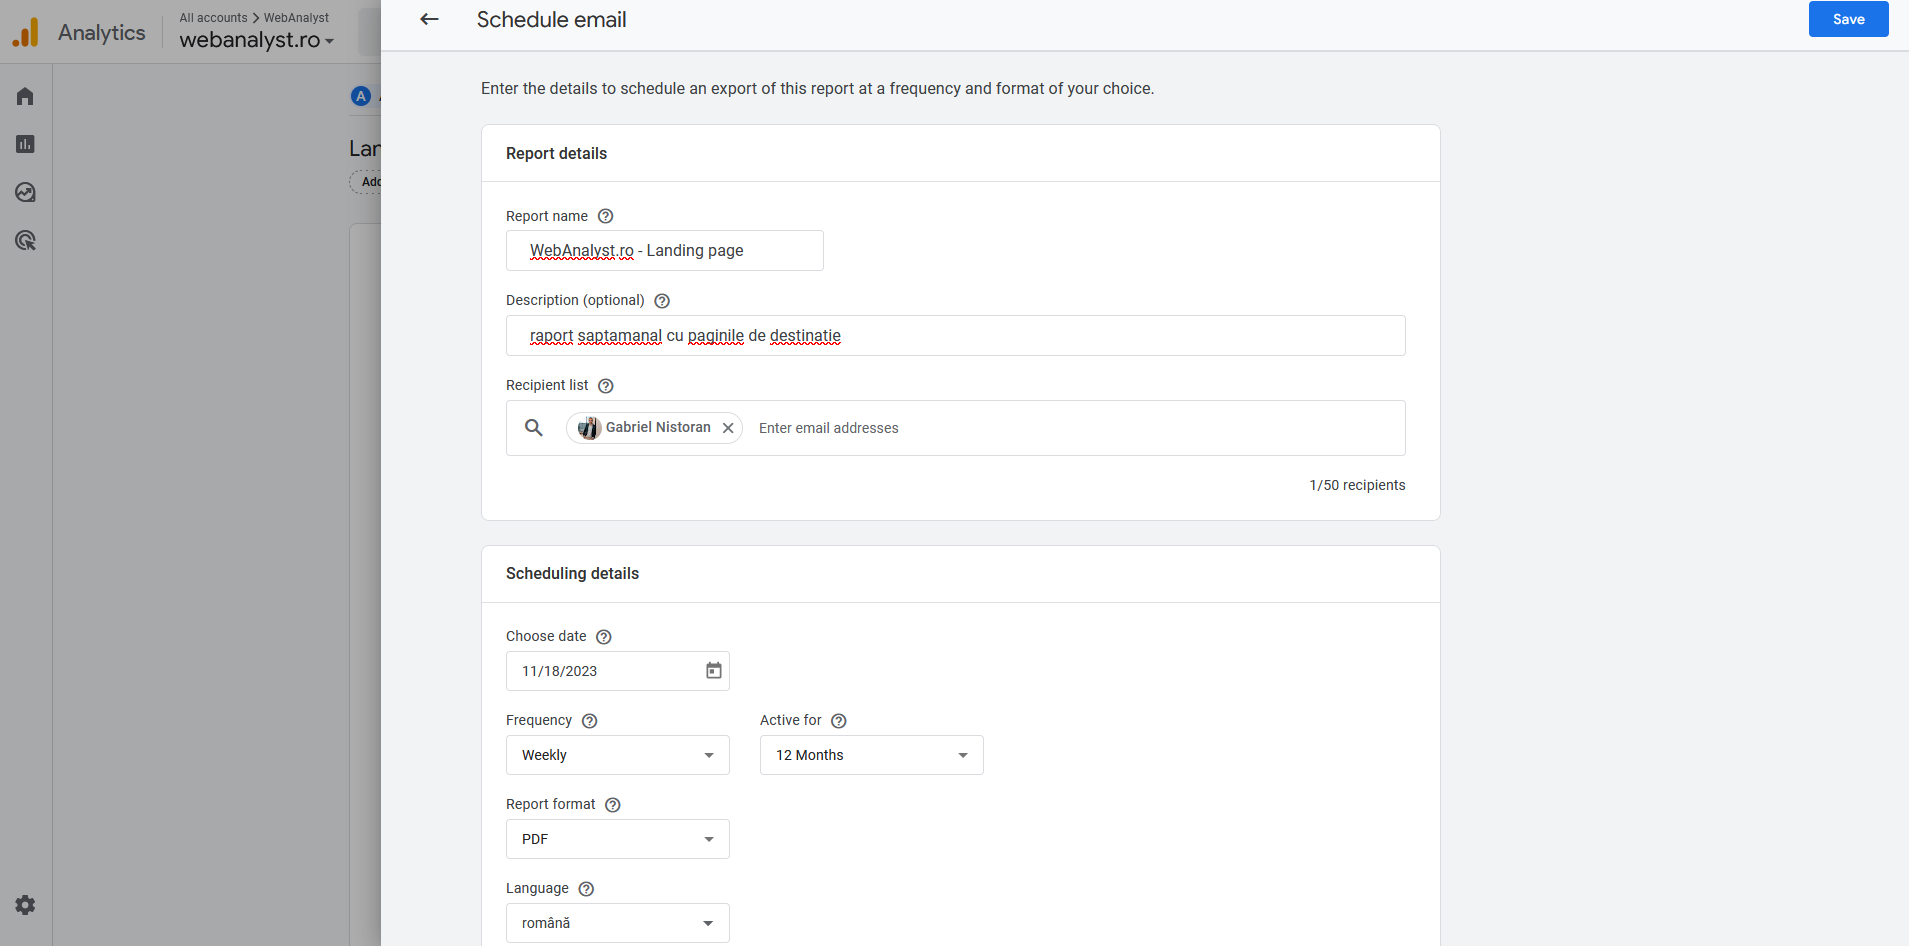Click the Analytics logo in the top corner
Screen dimensions: 1909x946
coord(27,30)
